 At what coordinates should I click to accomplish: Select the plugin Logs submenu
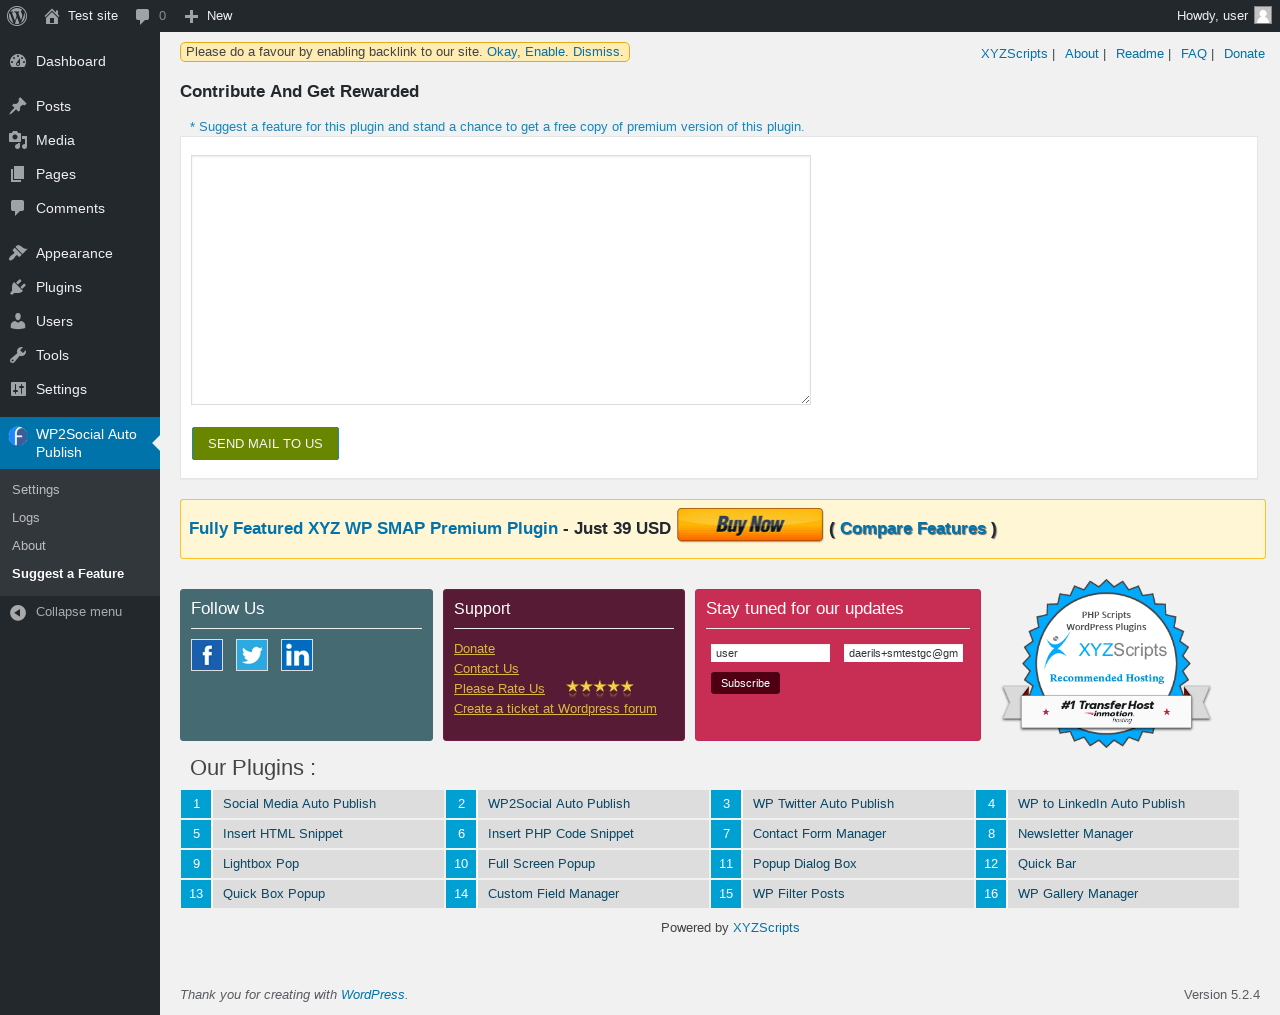(26, 518)
